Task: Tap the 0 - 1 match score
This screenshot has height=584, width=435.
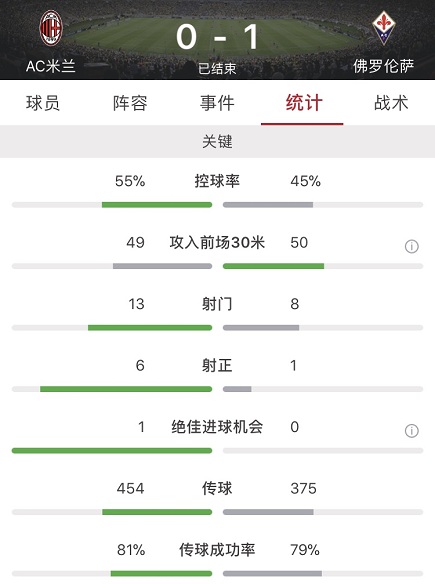Action: pyautogui.click(x=218, y=36)
